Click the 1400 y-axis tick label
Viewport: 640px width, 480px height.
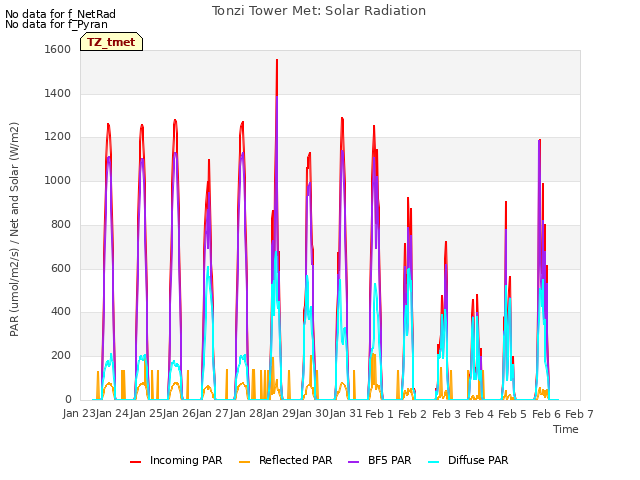[58, 93]
